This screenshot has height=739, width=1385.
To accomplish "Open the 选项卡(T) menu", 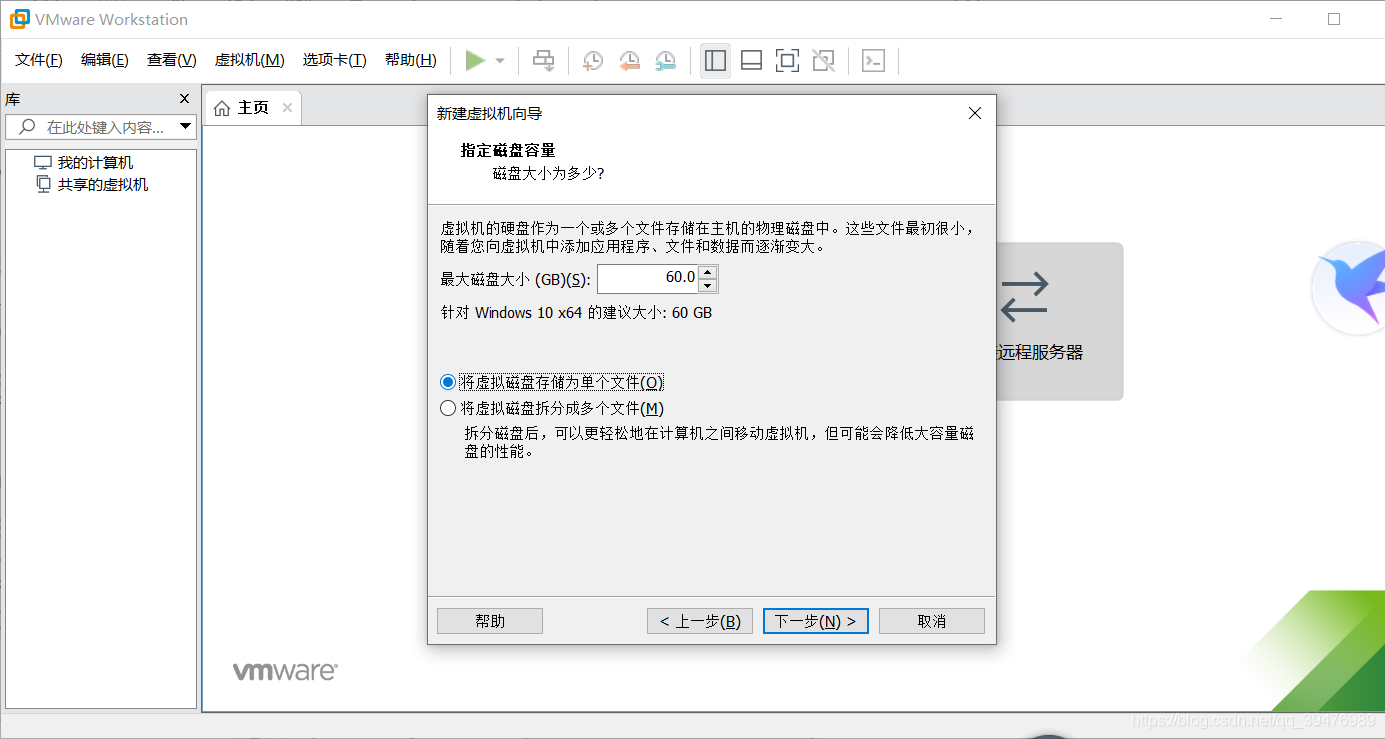I will click(x=335, y=60).
